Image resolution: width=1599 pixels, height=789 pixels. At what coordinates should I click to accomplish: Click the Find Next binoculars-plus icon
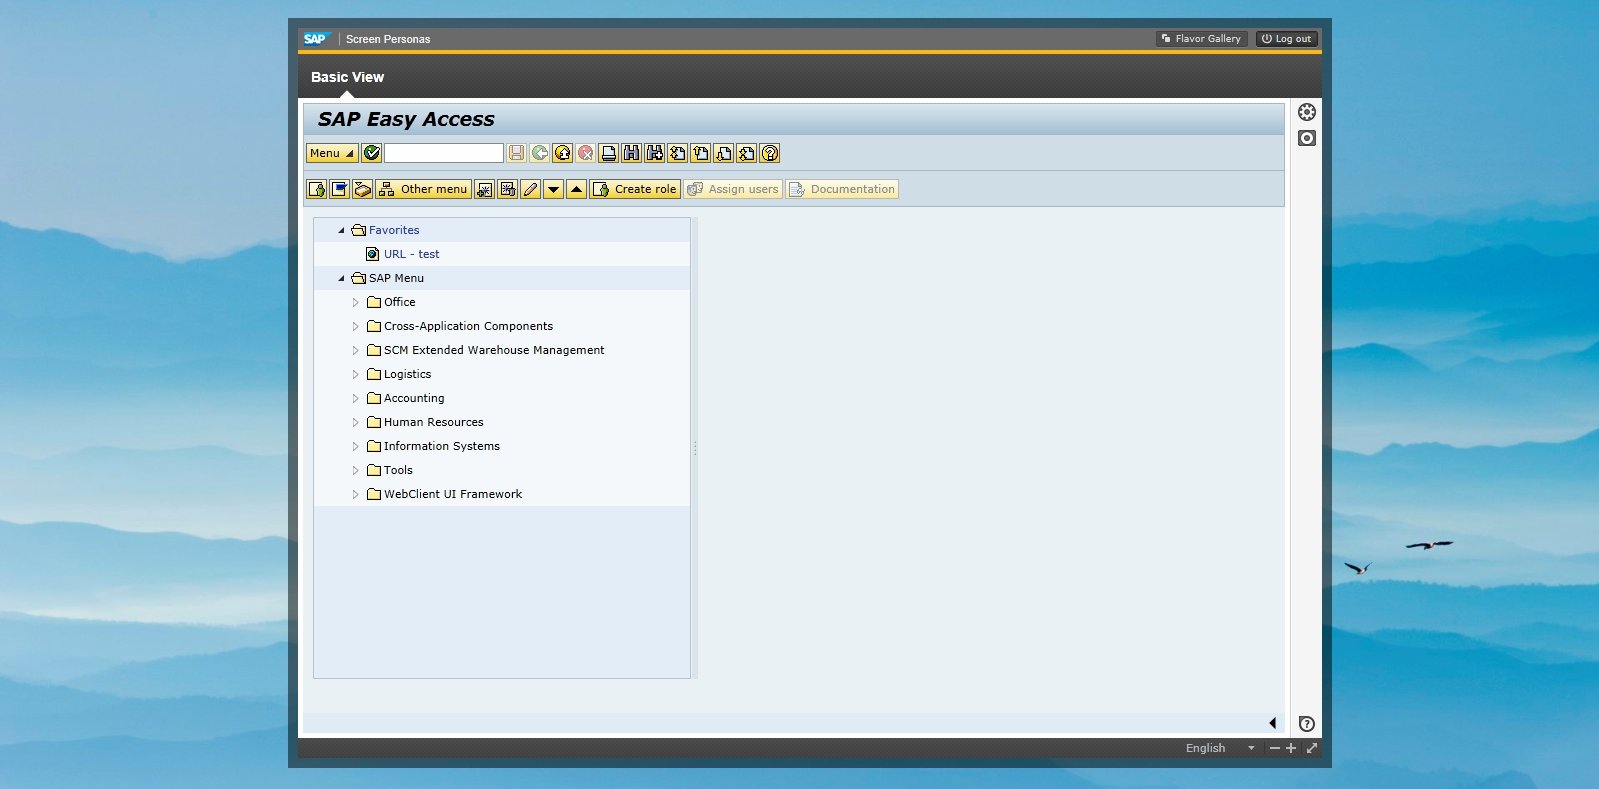pyautogui.click(x=655, y=153)
